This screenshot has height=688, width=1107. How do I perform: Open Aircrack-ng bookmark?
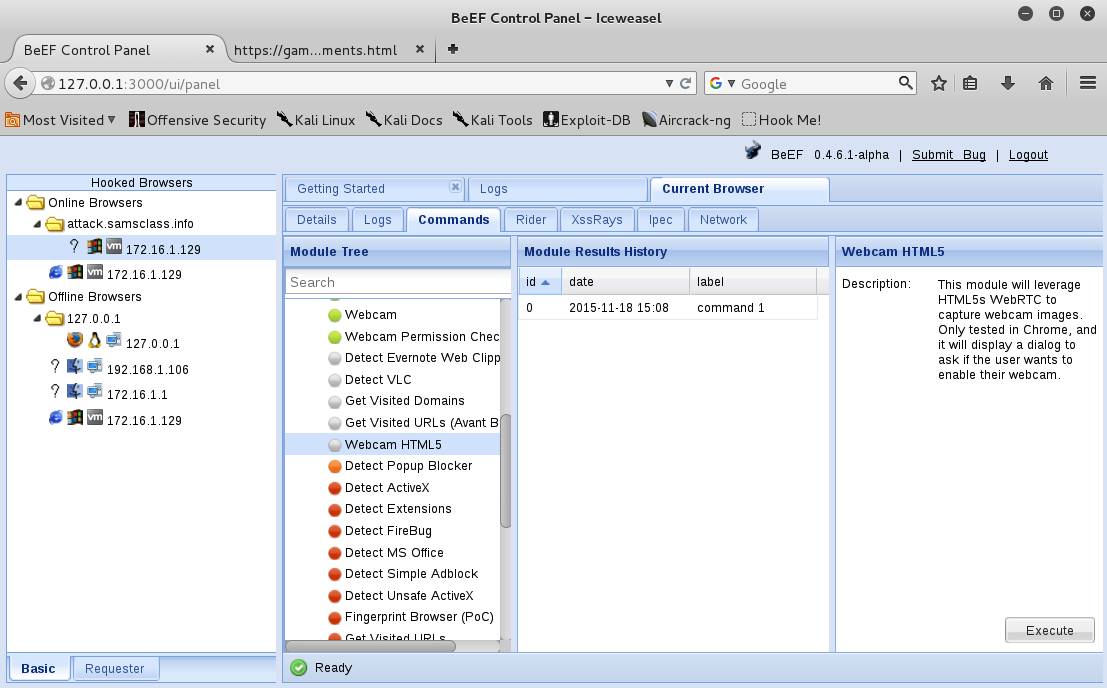click(686, 120)
